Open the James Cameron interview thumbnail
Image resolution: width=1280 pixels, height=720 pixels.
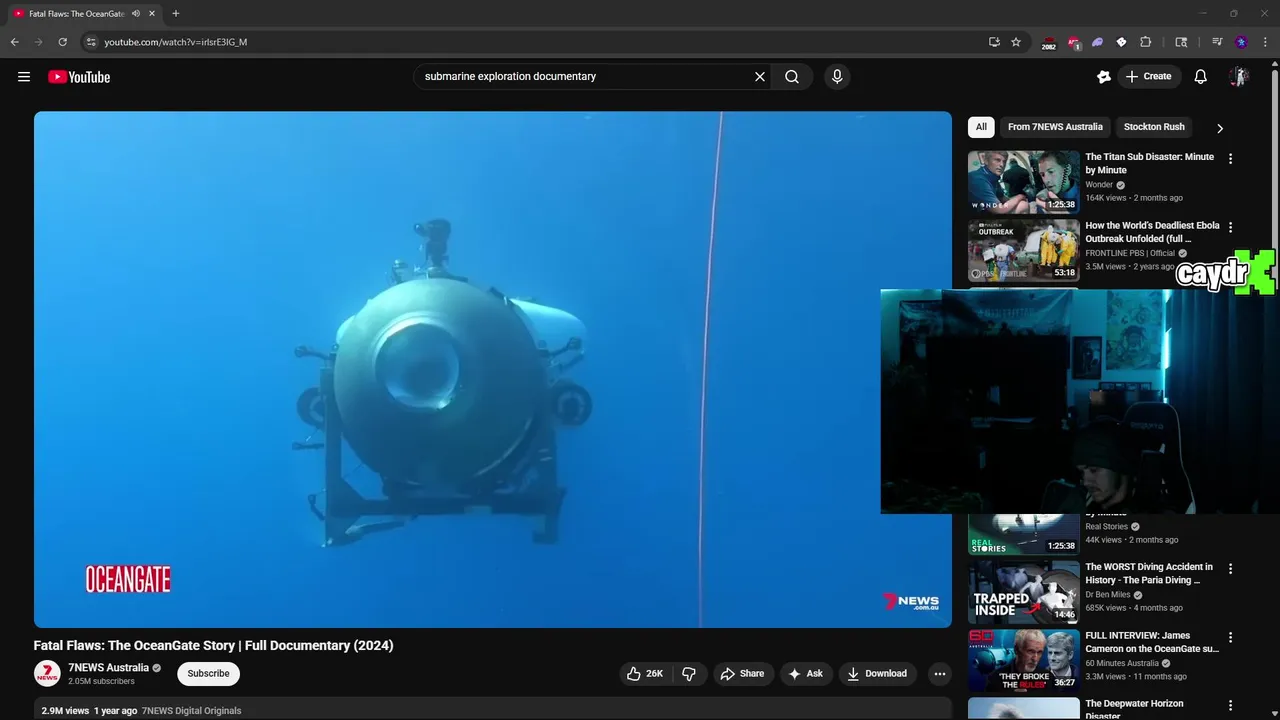click(x=1024, y=660)
